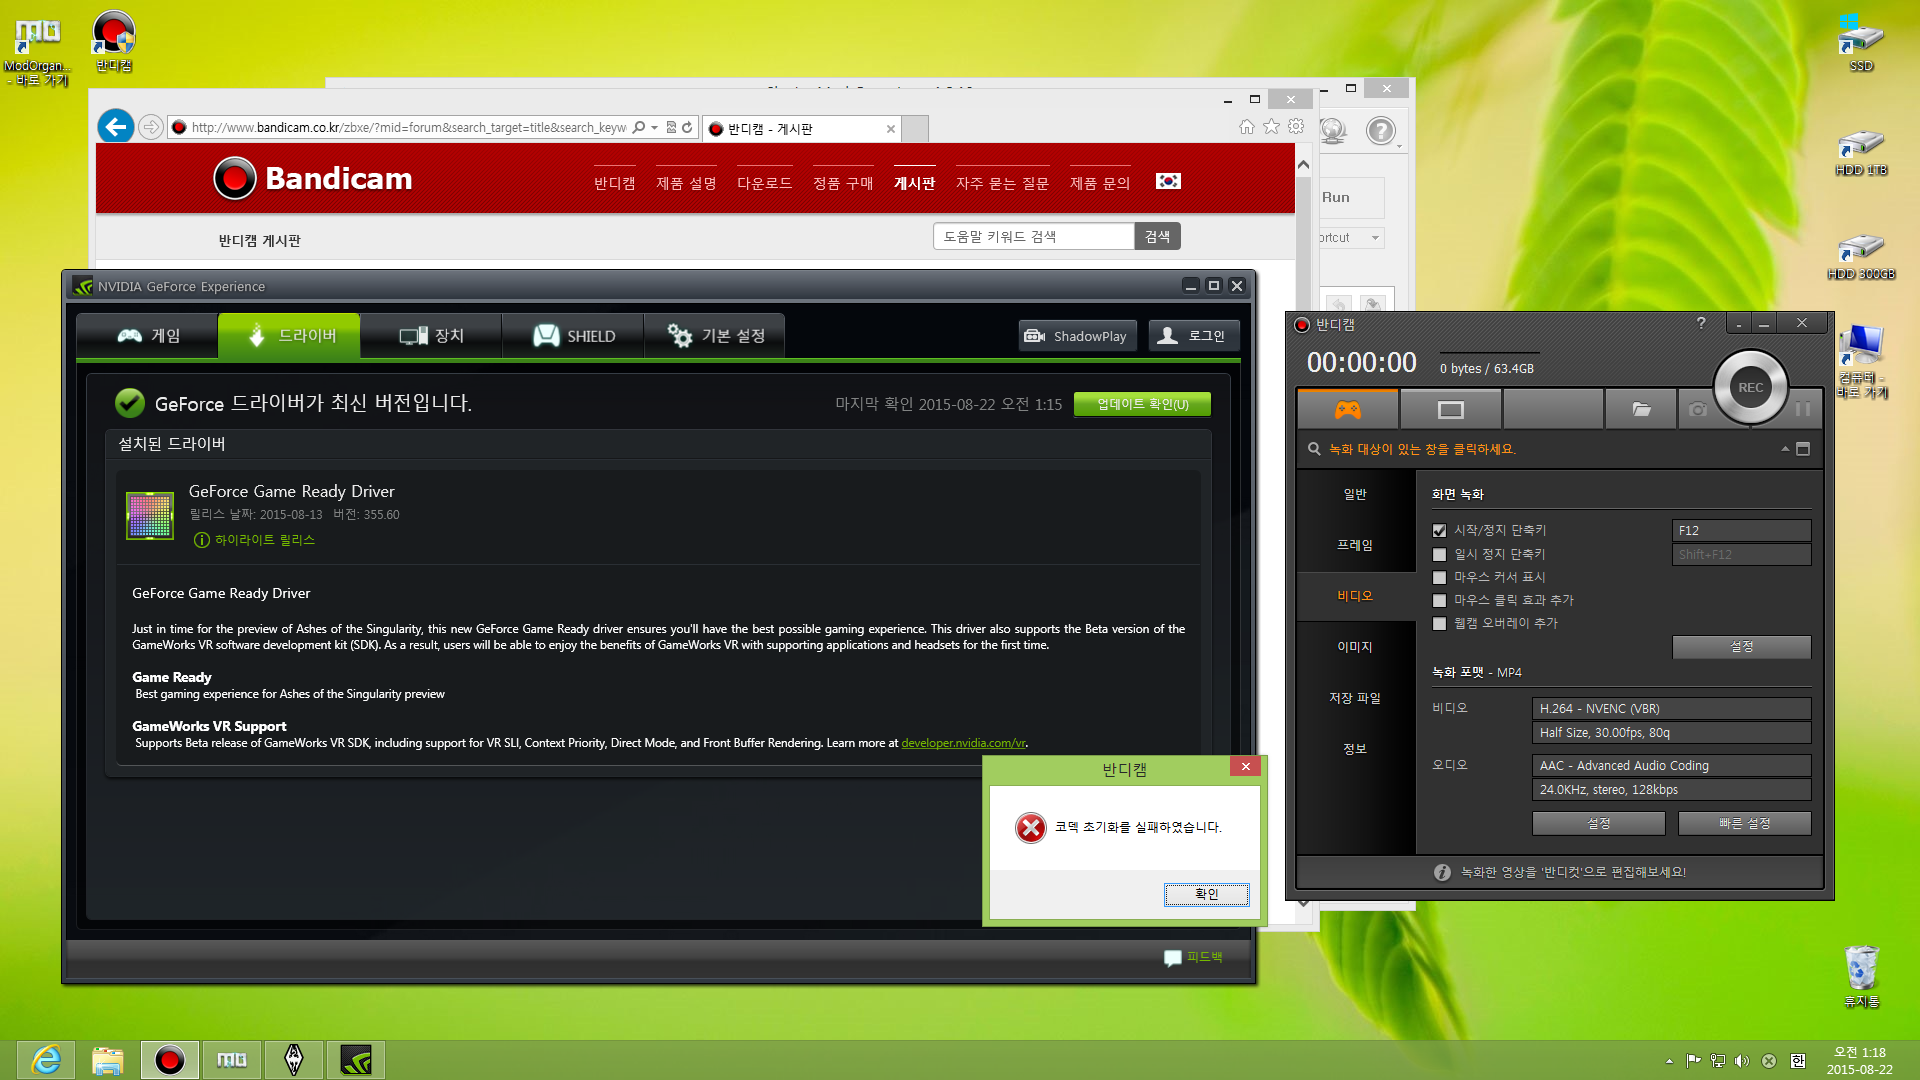Click the F12 hotkey input field
Image resolution: width=1920 pixels, height=1080 pixels.
[1741, 531]
